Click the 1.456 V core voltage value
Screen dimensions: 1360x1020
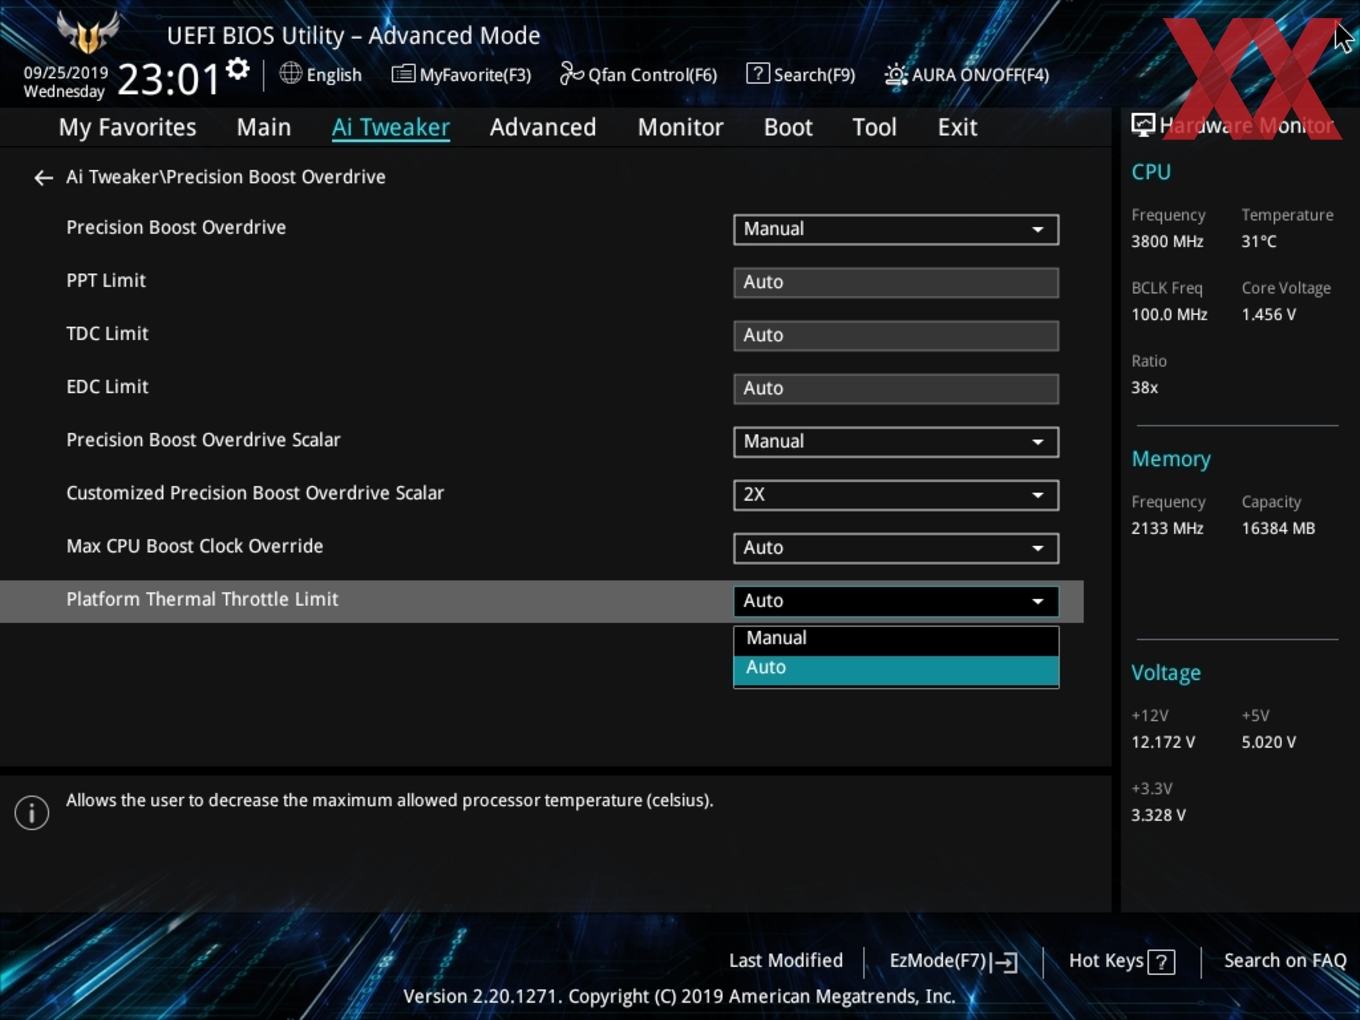1268,314
